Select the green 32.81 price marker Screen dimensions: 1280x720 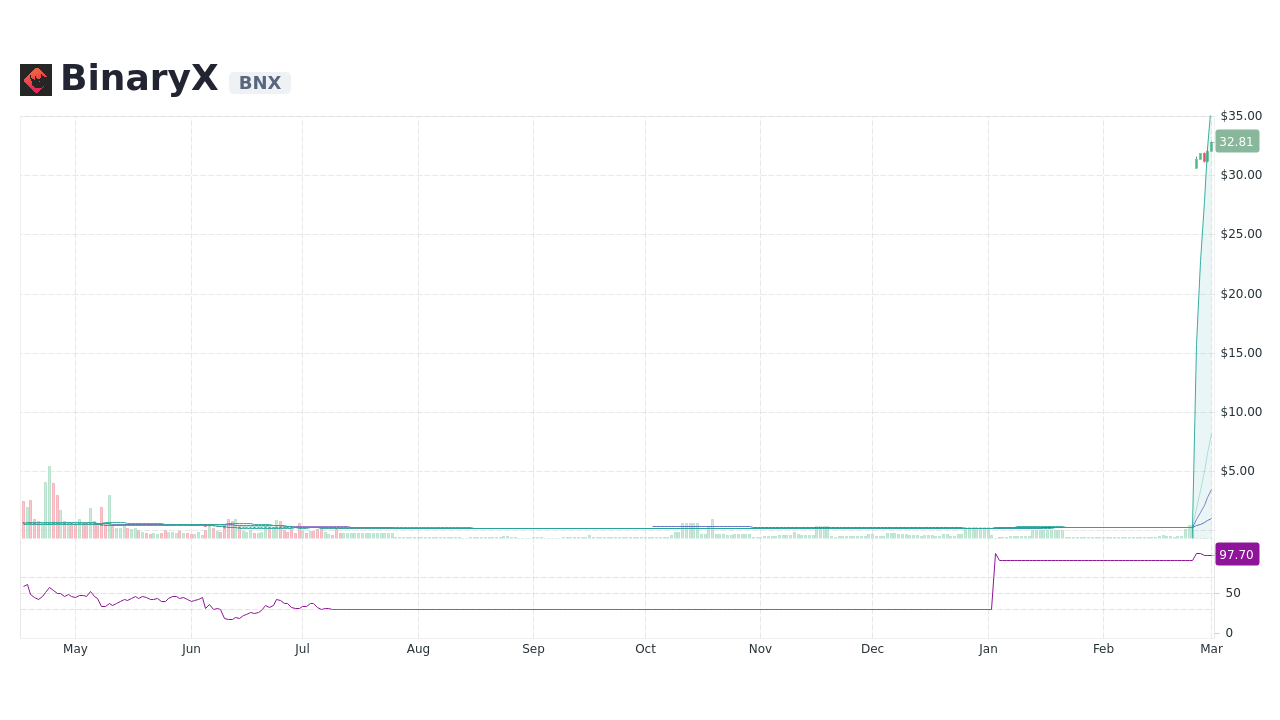1236,141
